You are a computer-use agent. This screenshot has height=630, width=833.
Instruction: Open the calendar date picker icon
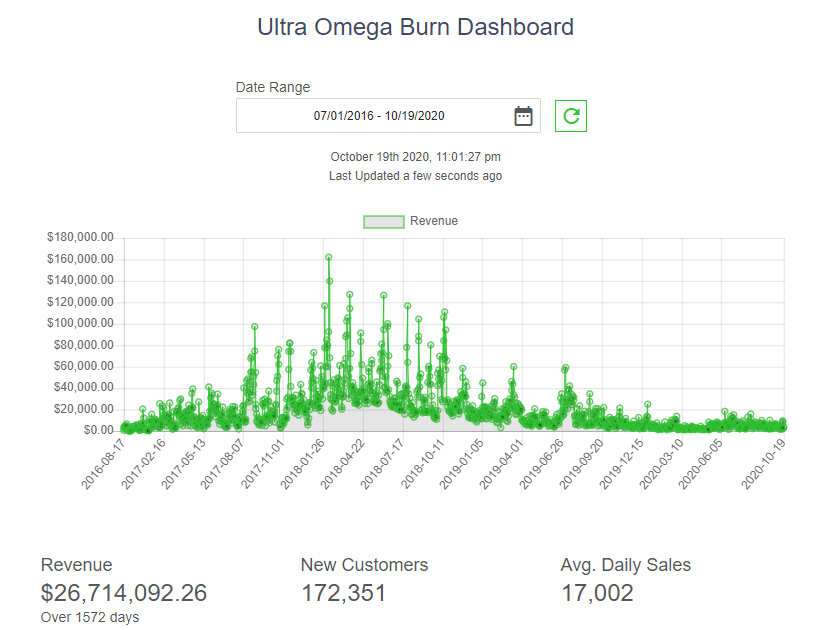point(523,116)
